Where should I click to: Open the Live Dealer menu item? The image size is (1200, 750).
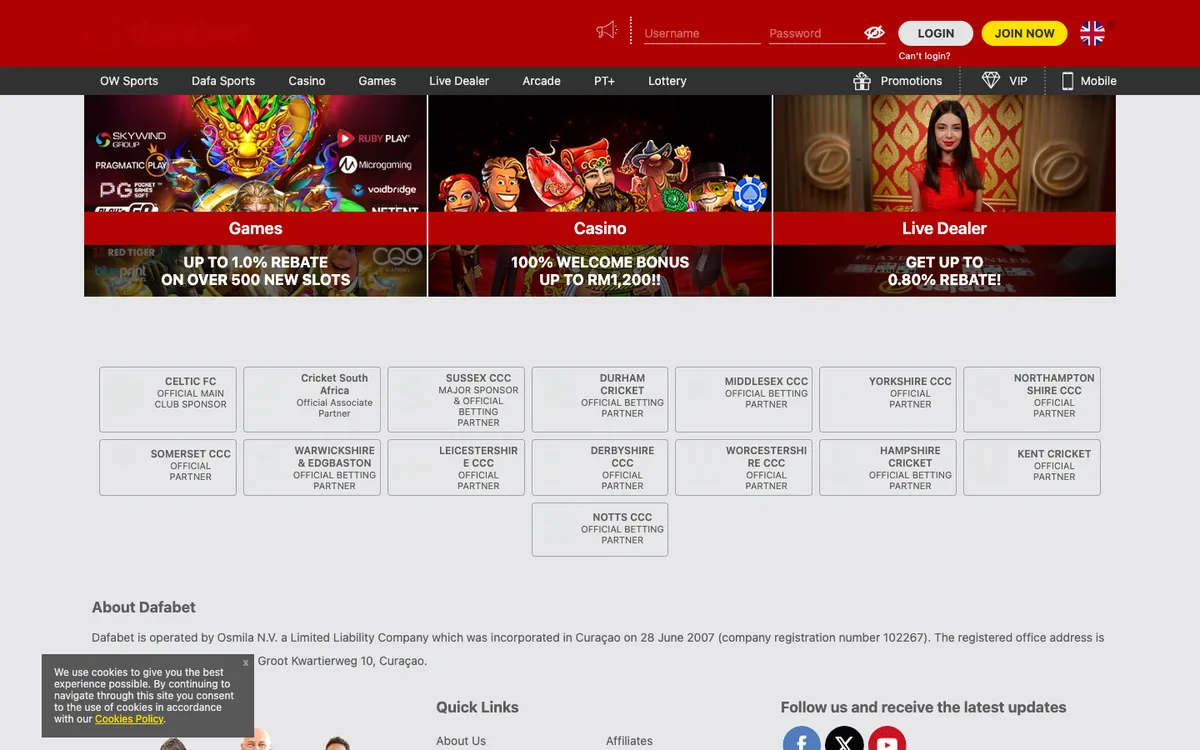pyautogui.click(x=459, y=81)
